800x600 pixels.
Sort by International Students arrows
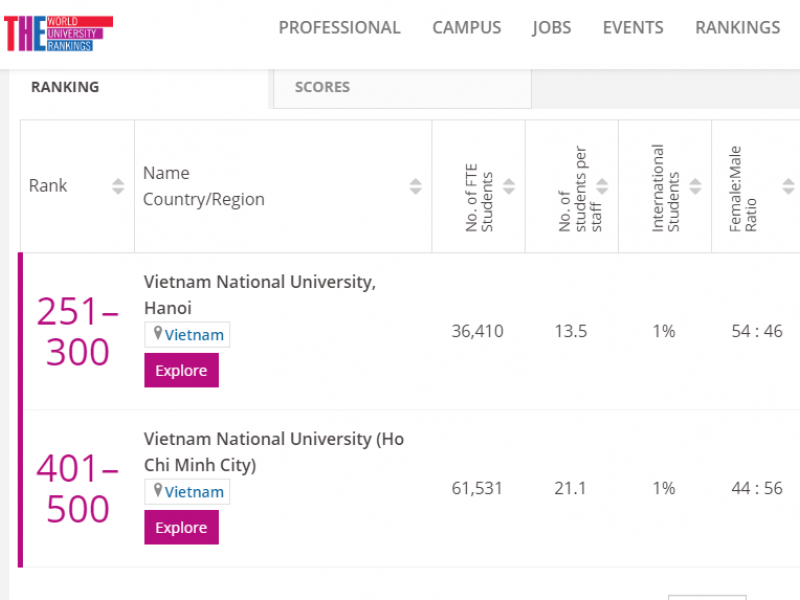point(695,186)
